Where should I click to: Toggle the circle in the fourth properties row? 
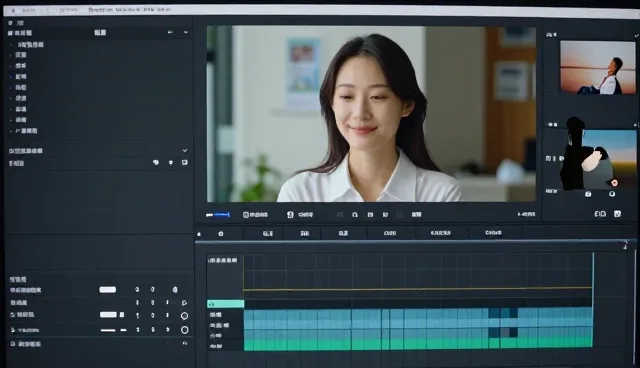click(x=184, y=330)
